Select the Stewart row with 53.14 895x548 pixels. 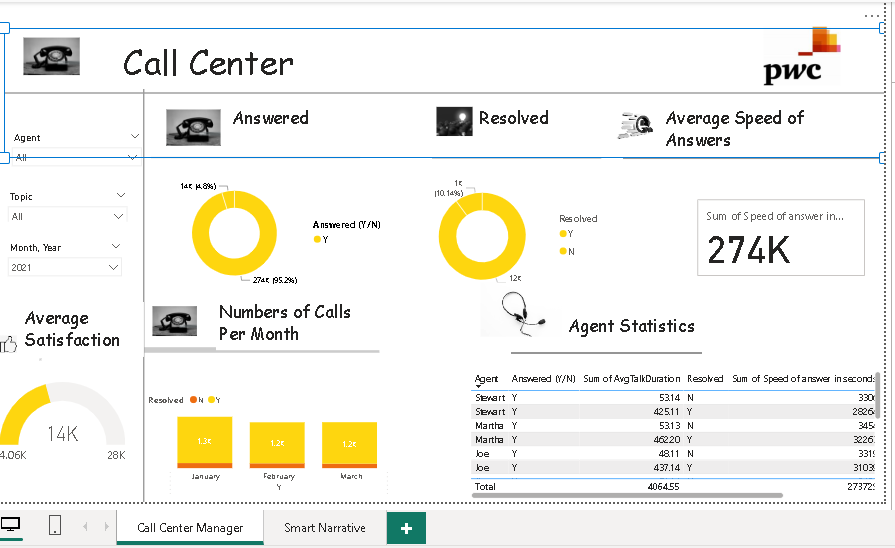(674, 397)
